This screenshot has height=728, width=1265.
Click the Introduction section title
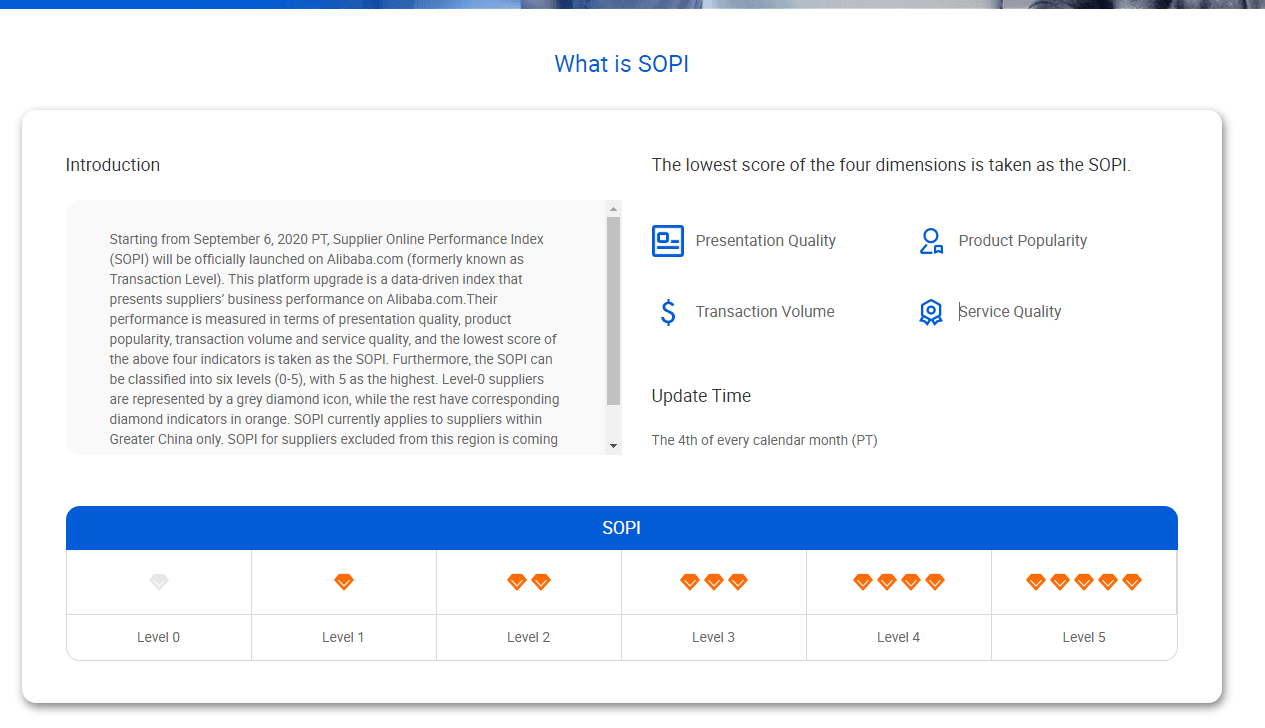113,165
